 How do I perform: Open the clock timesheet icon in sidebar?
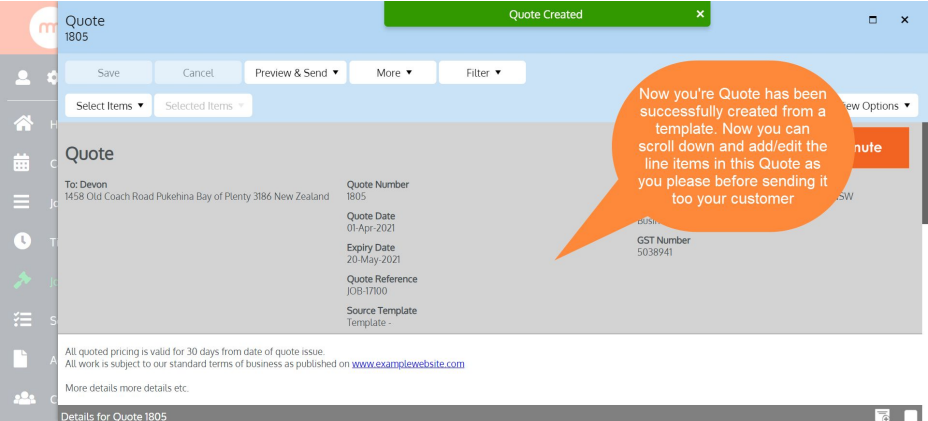point(22,240)
